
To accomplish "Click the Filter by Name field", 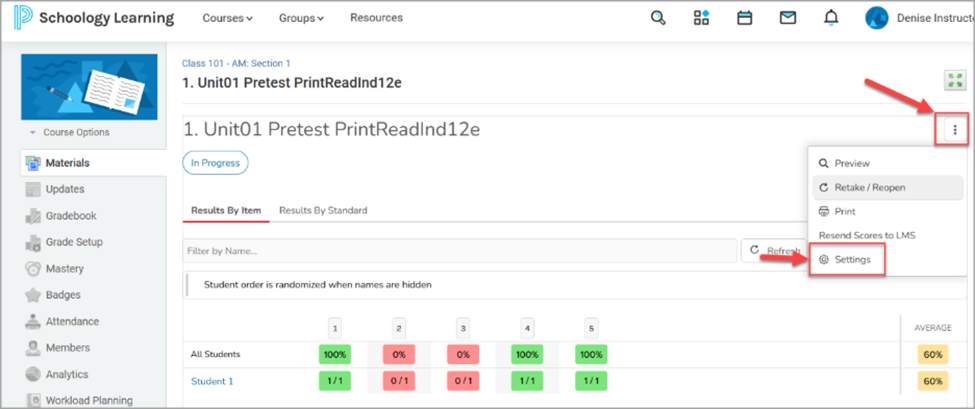I will [x=458, y=250].
